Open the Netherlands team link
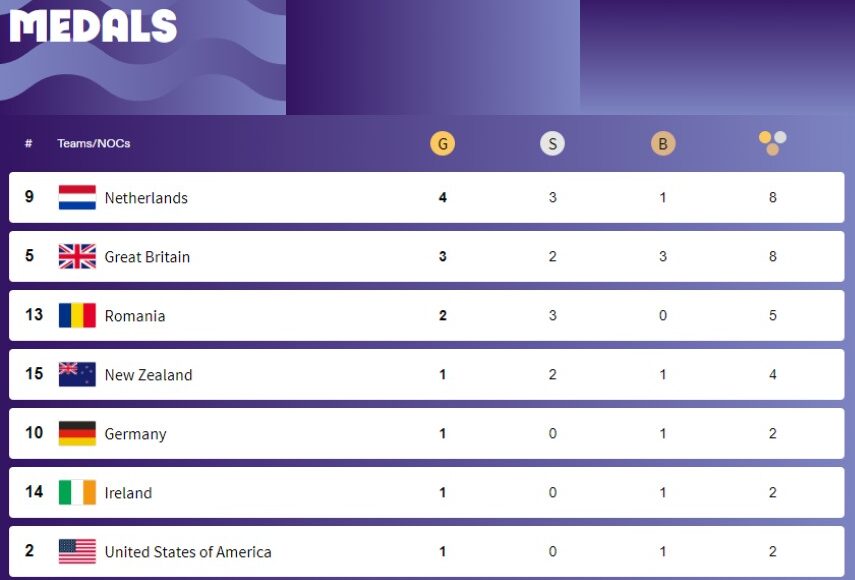This screenshot has width=855, height=580. 146,198
